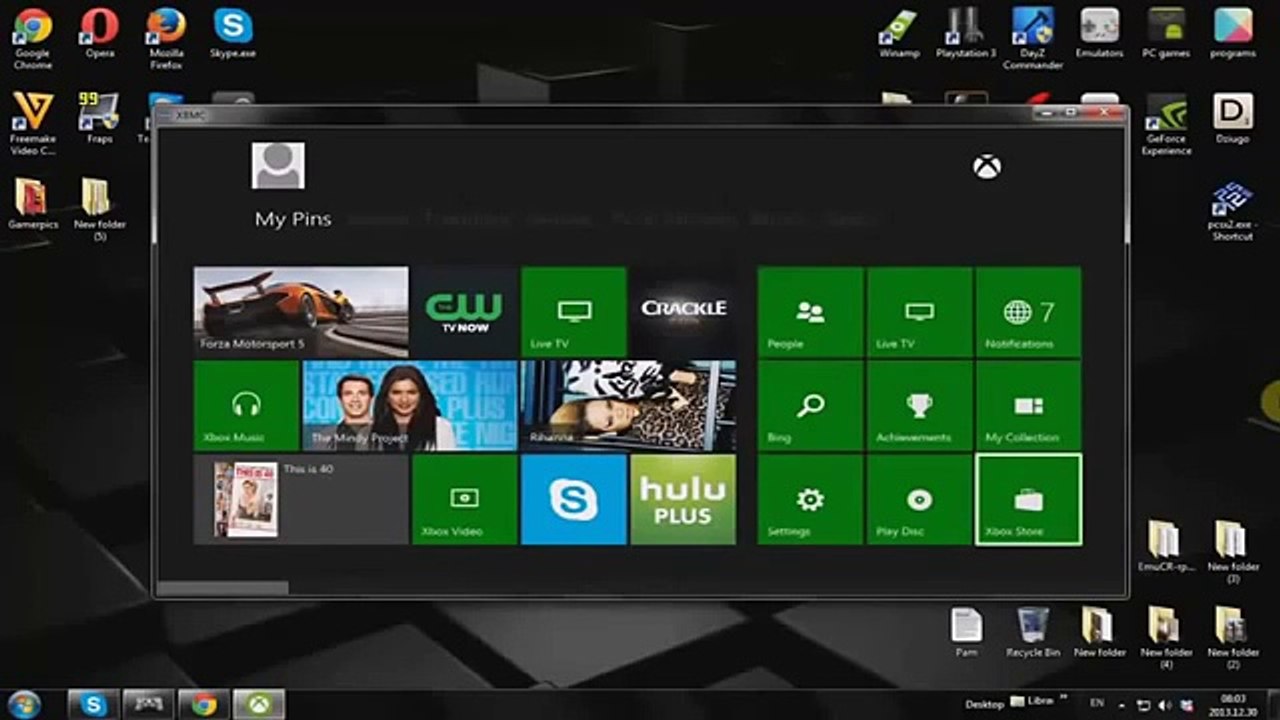1280x720 pixels.
Task: Select the Recycle Bin icon
Action: [x=1033, y=632]
